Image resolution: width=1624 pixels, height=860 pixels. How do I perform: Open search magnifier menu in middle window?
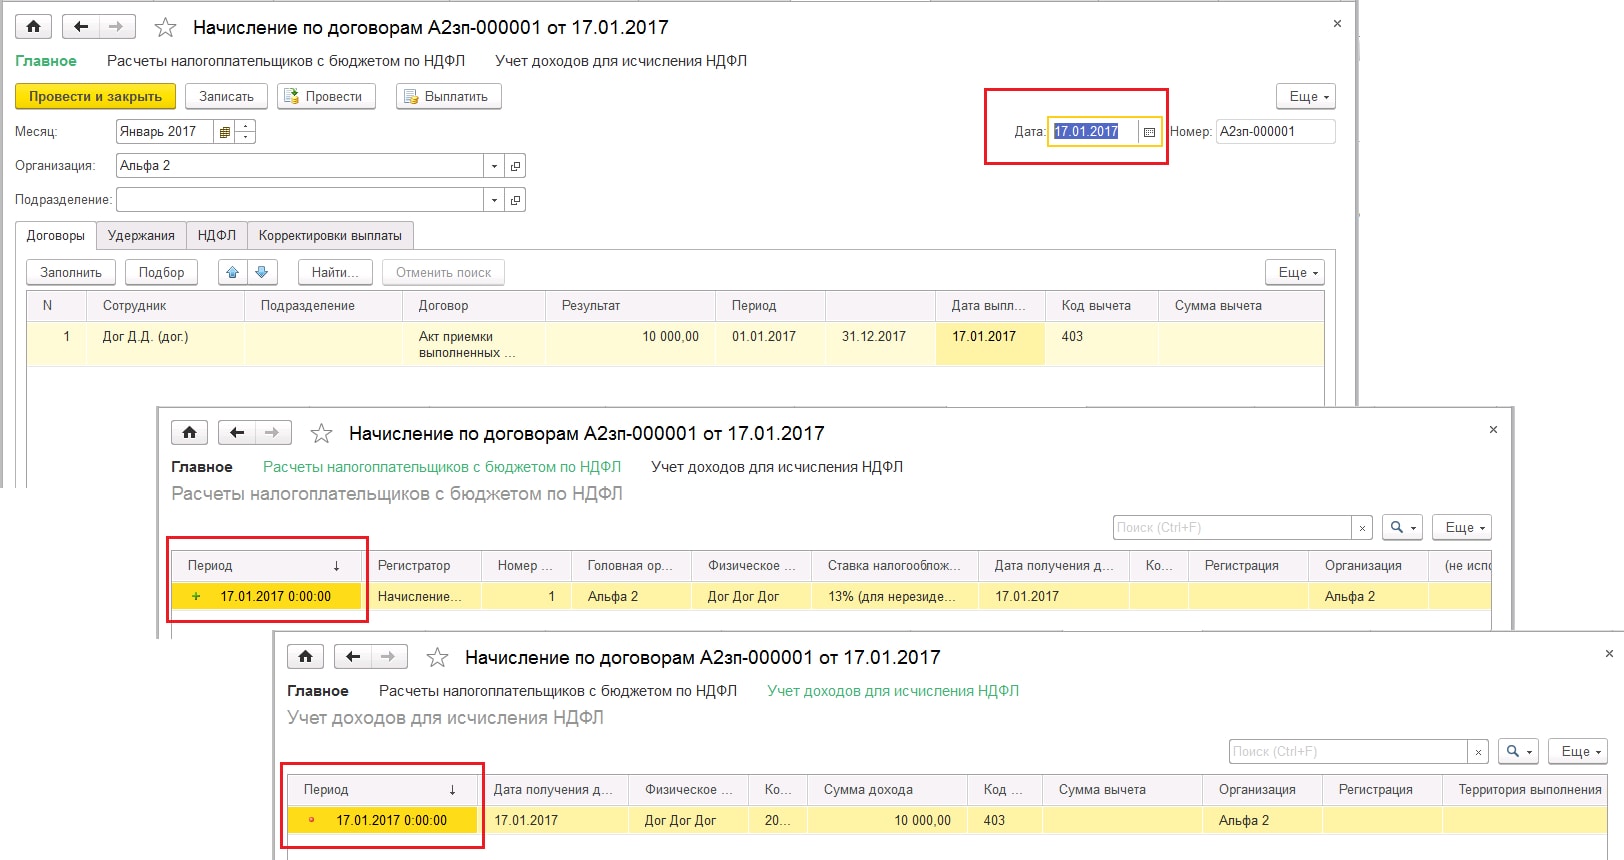[1403, 527]
